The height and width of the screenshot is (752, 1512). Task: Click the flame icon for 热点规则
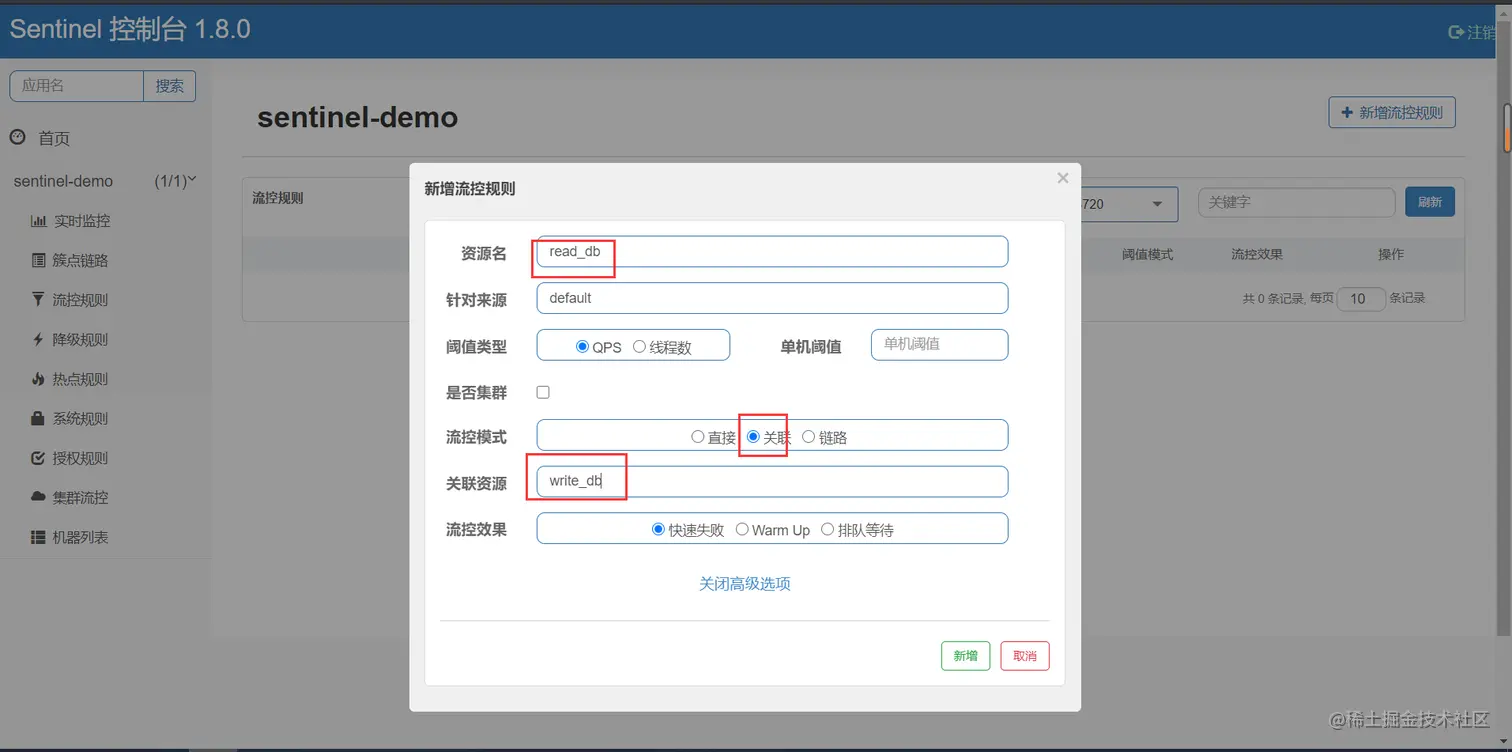tap(39, 379)
